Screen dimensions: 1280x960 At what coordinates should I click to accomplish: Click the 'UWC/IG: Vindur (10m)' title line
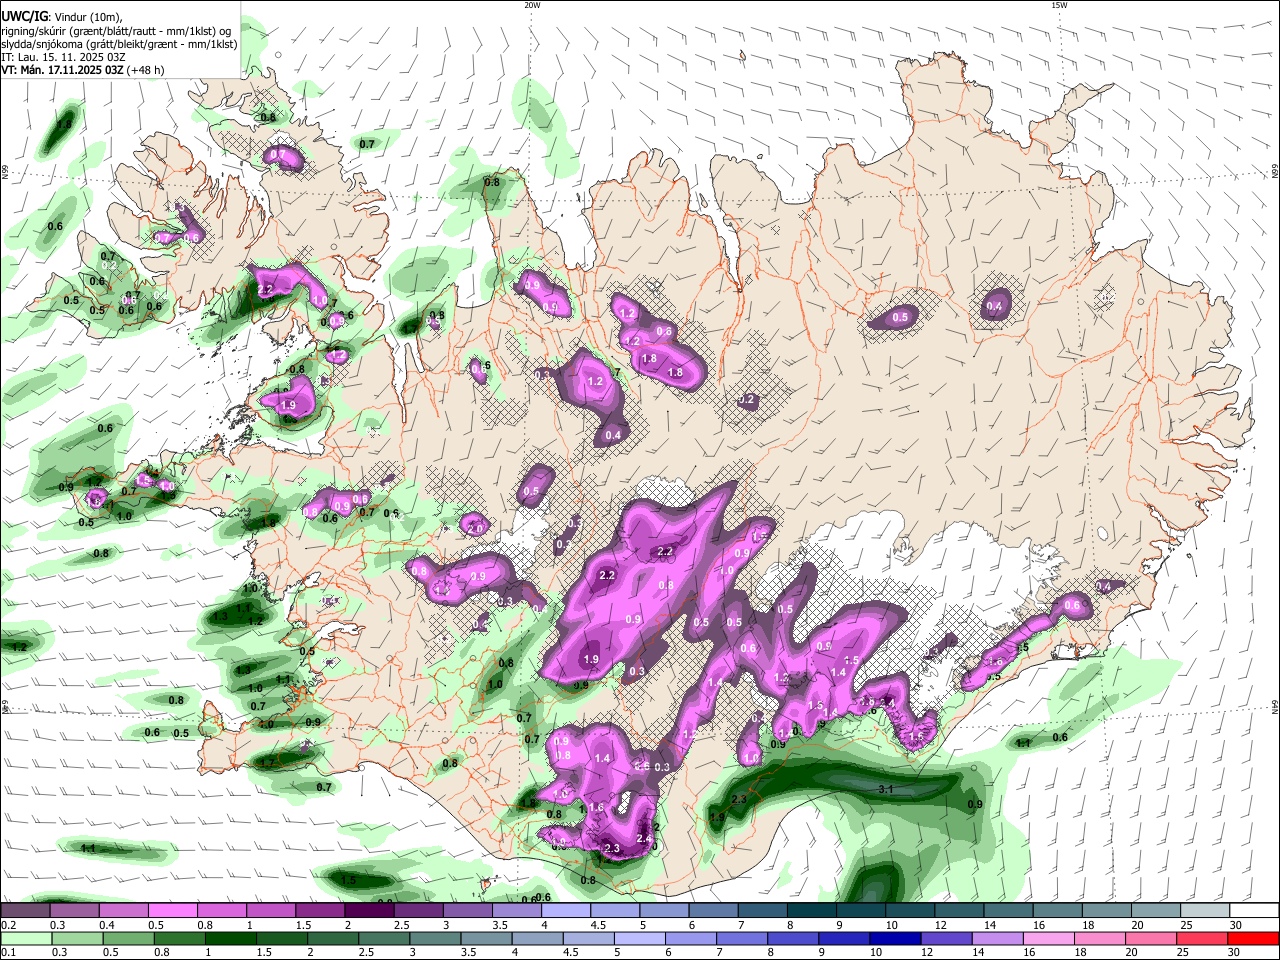(x=62, y=17)
